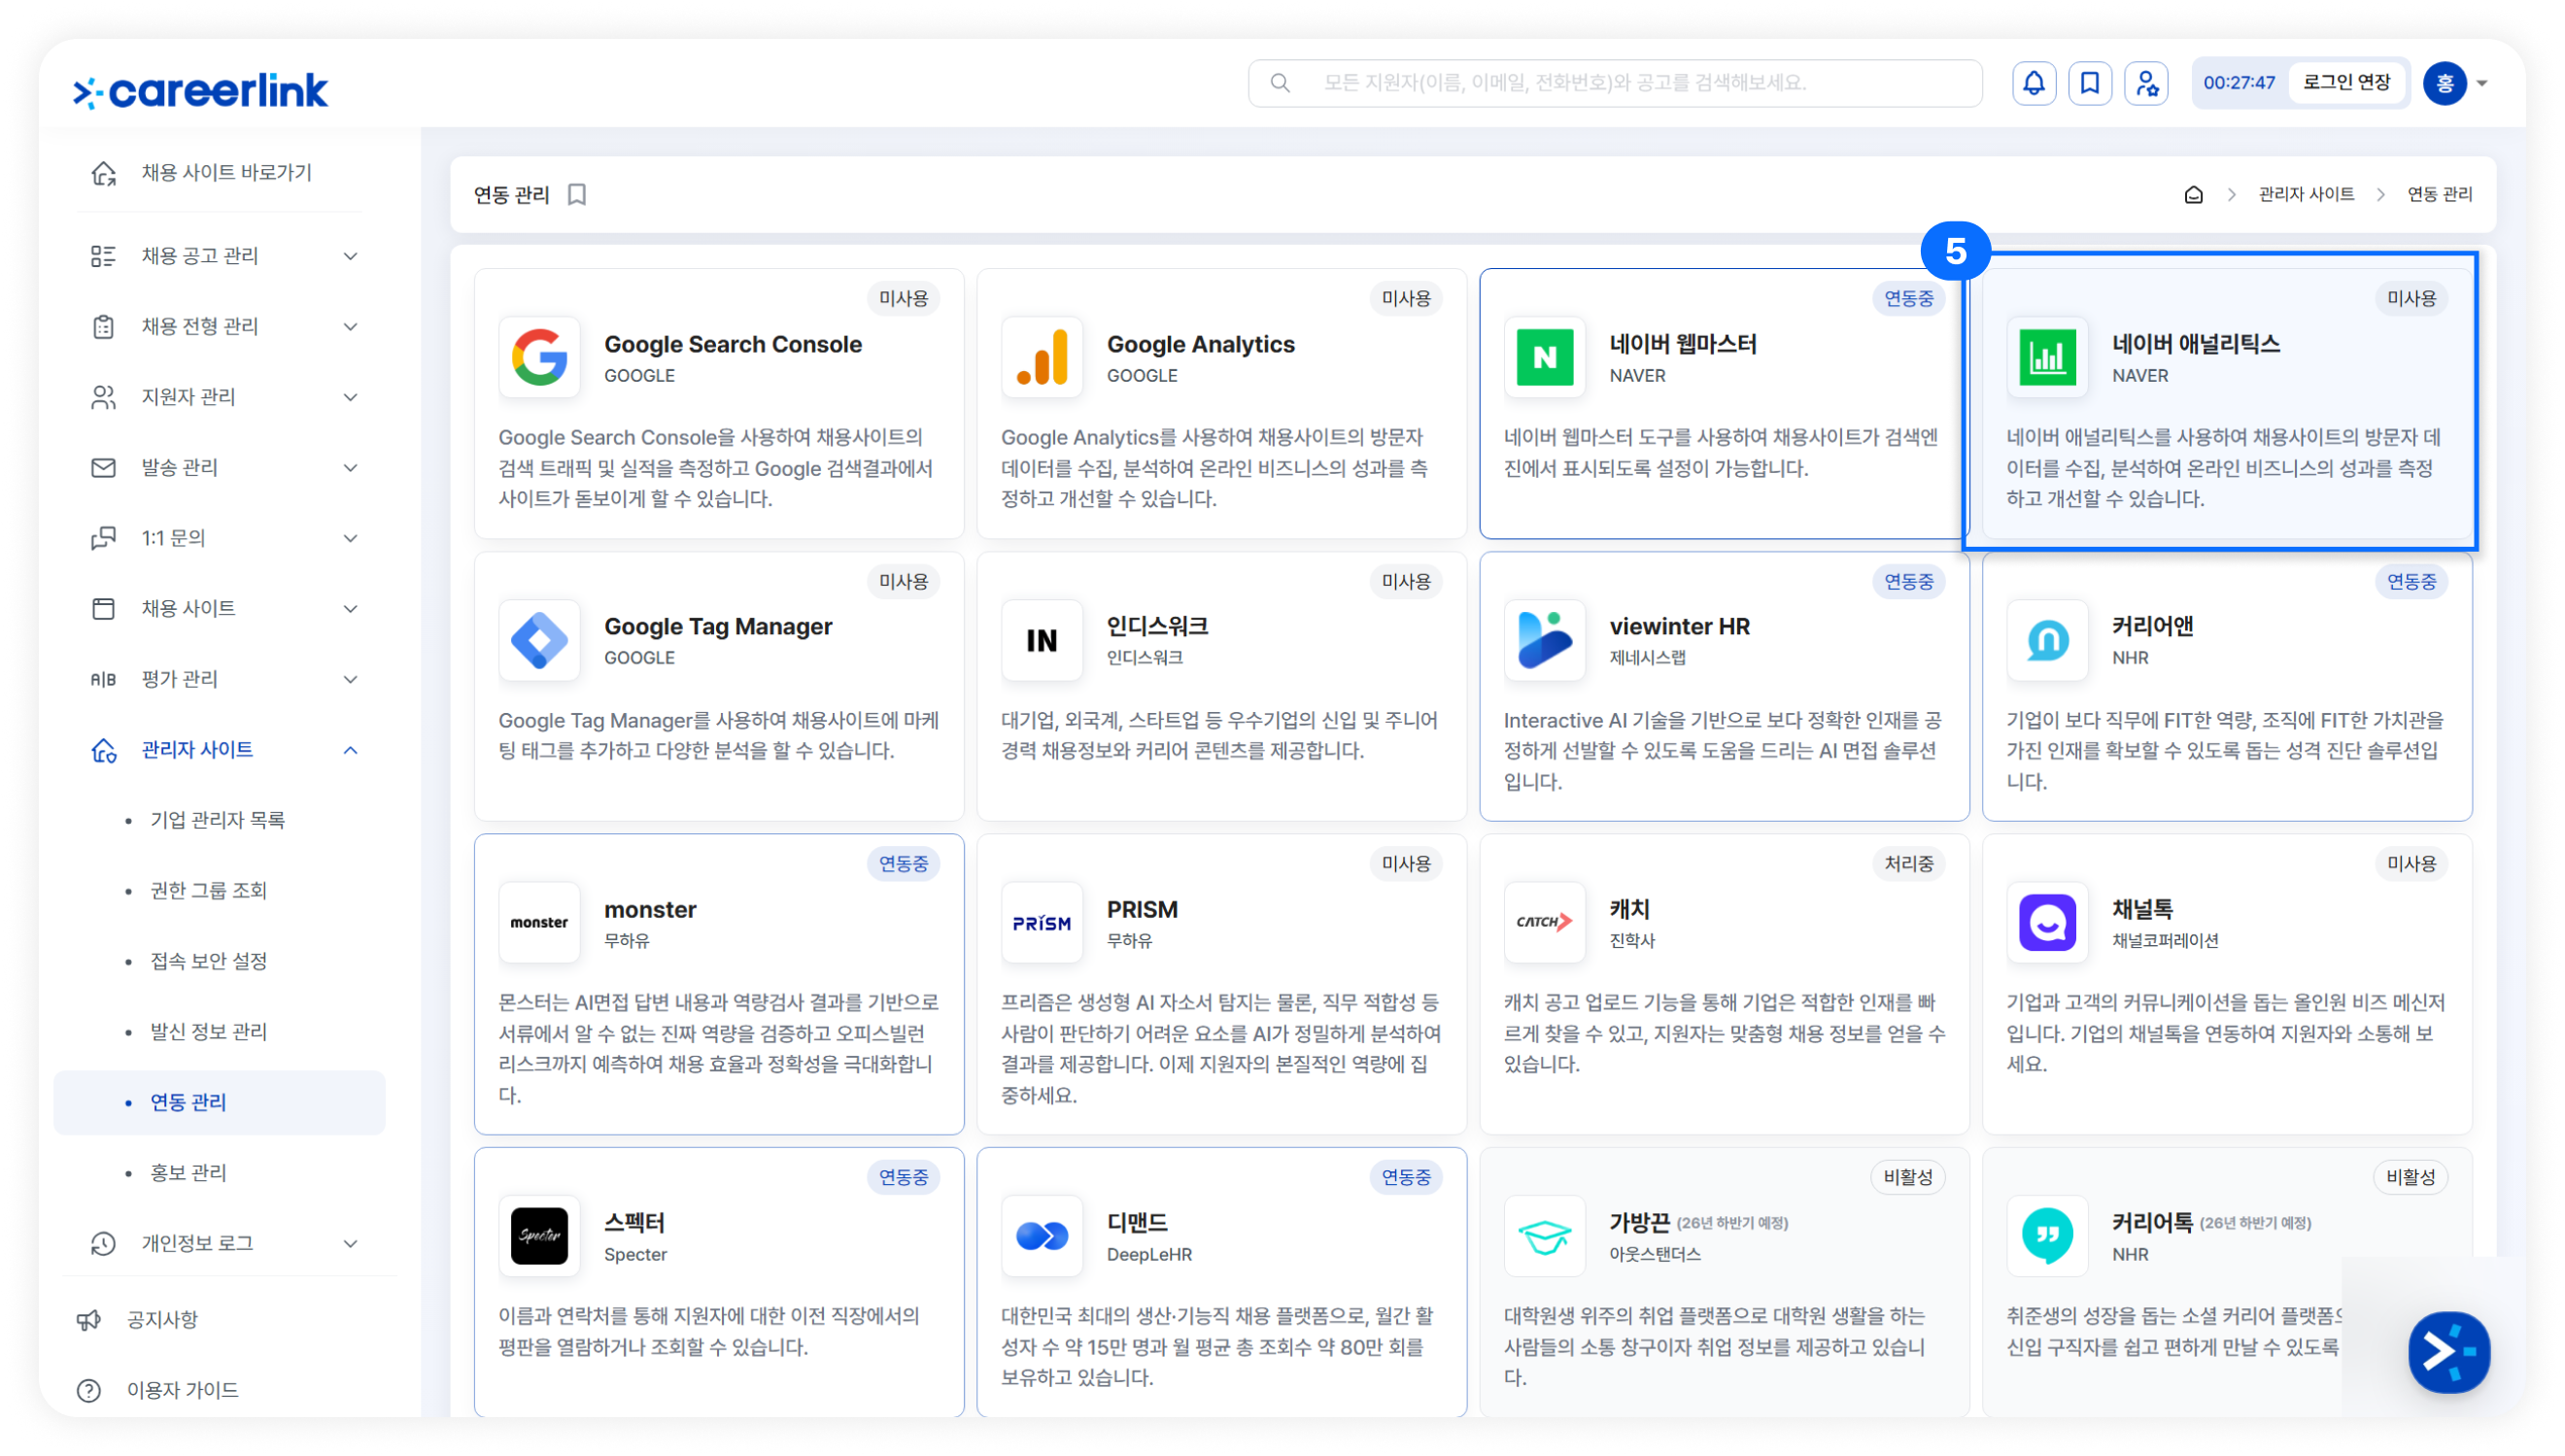
Task: Click the 미사용 badge on PRISM
Action: click(x=1406, y=864)
